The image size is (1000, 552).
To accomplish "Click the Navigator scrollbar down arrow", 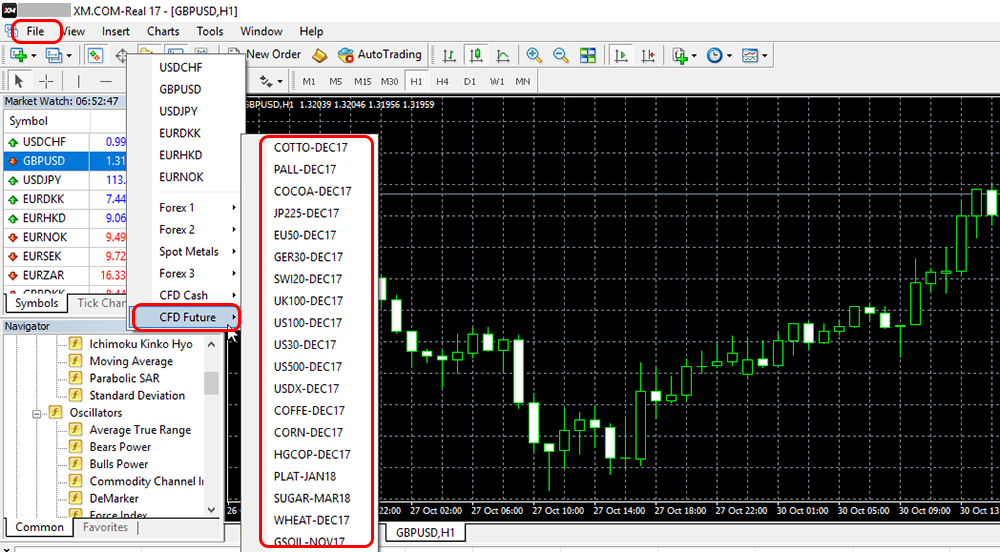I will tap(212, 509).
